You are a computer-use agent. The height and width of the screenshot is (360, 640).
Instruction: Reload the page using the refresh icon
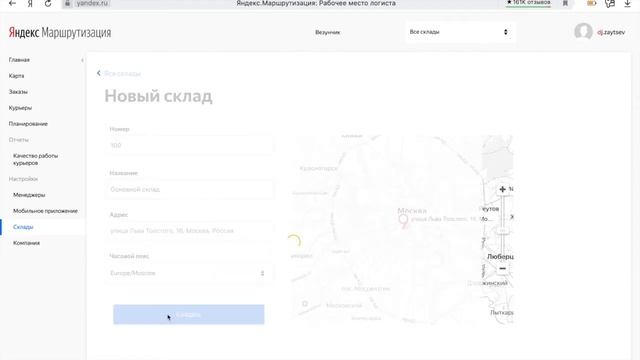point(48,3)
